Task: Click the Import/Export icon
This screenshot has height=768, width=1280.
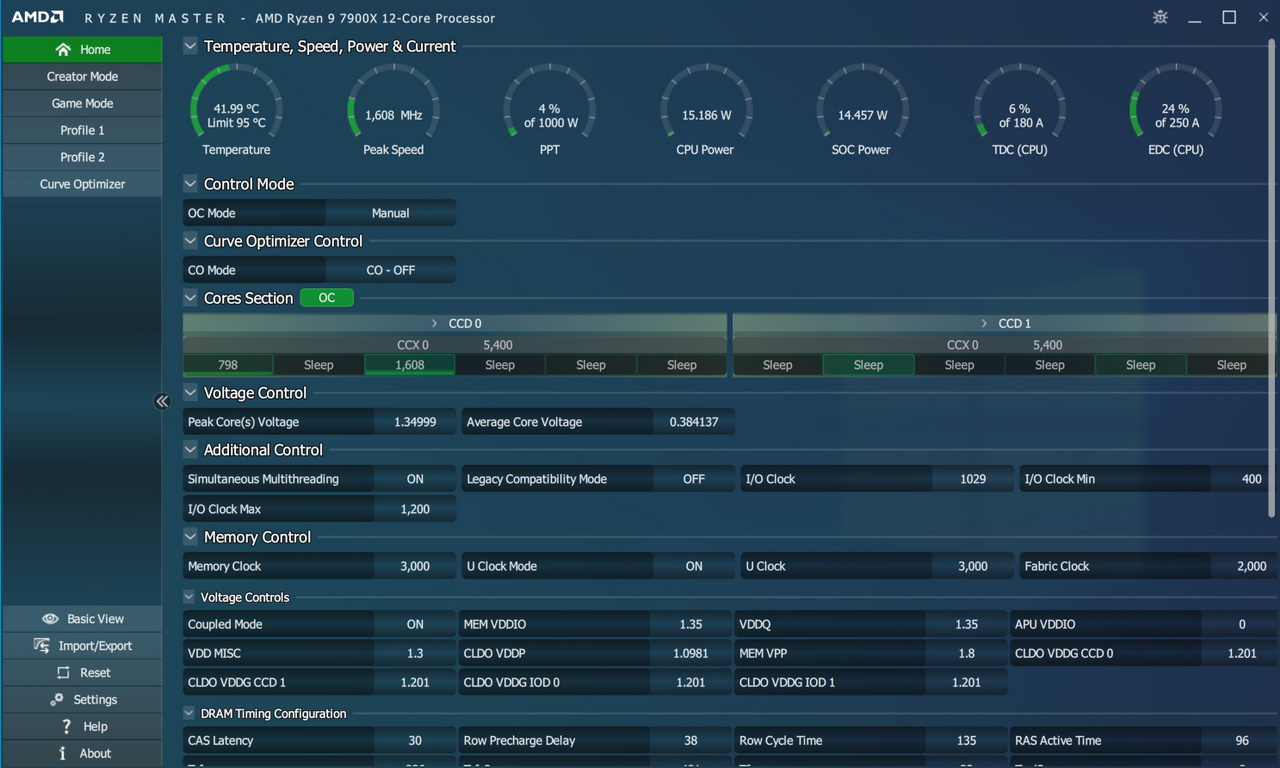Action: click(x=42, y=646)
